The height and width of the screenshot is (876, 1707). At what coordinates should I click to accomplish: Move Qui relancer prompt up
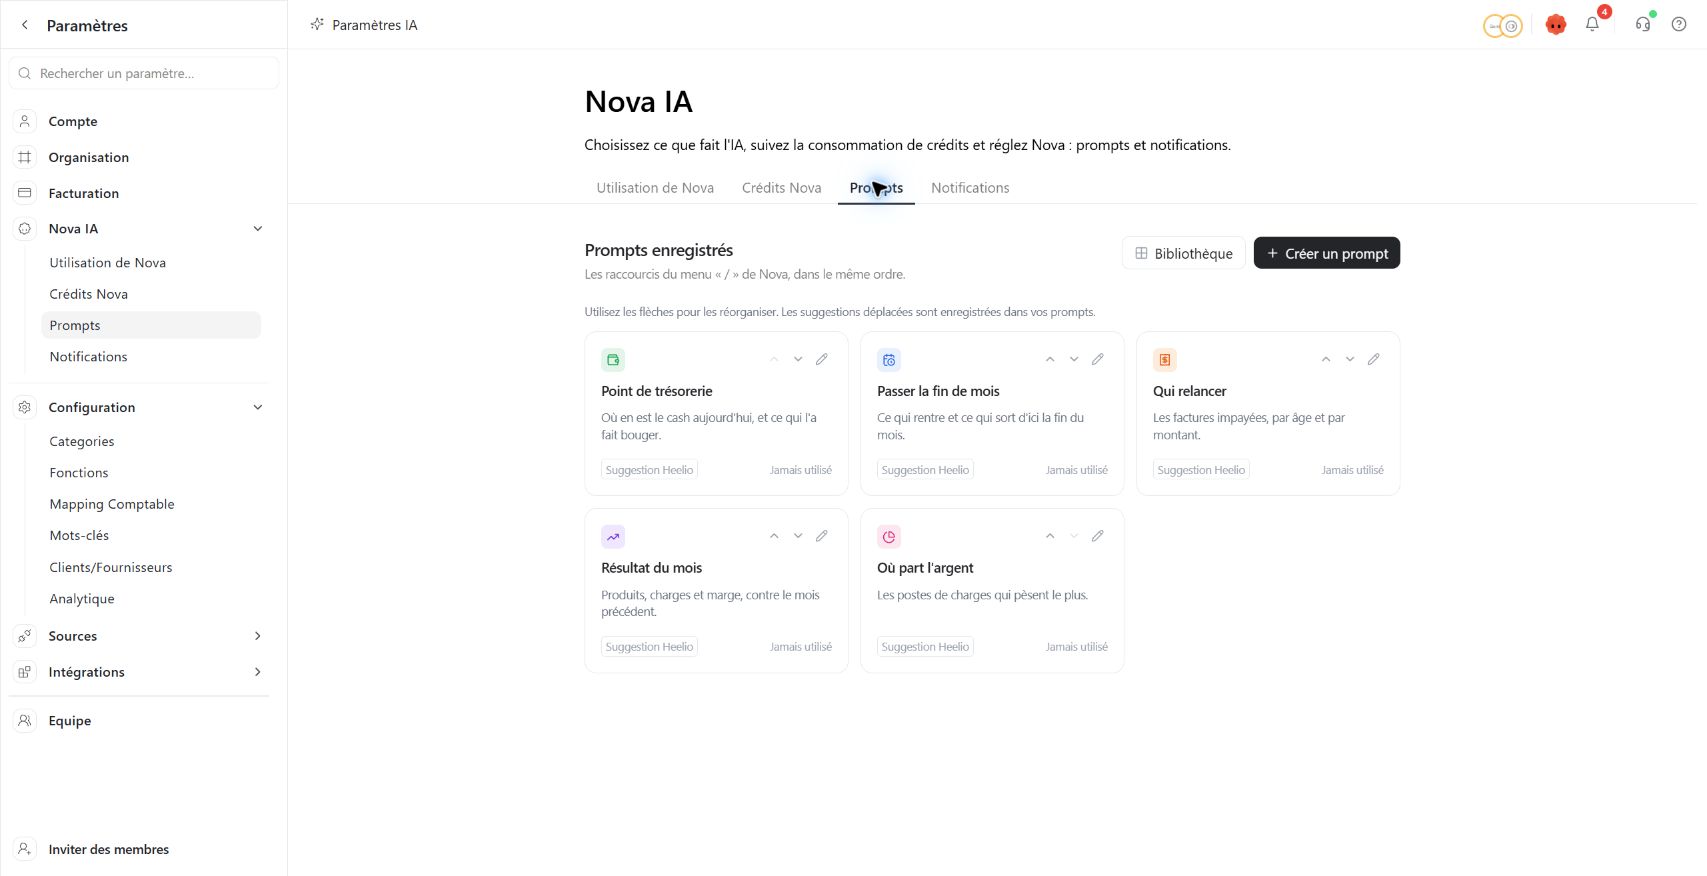1326,359
